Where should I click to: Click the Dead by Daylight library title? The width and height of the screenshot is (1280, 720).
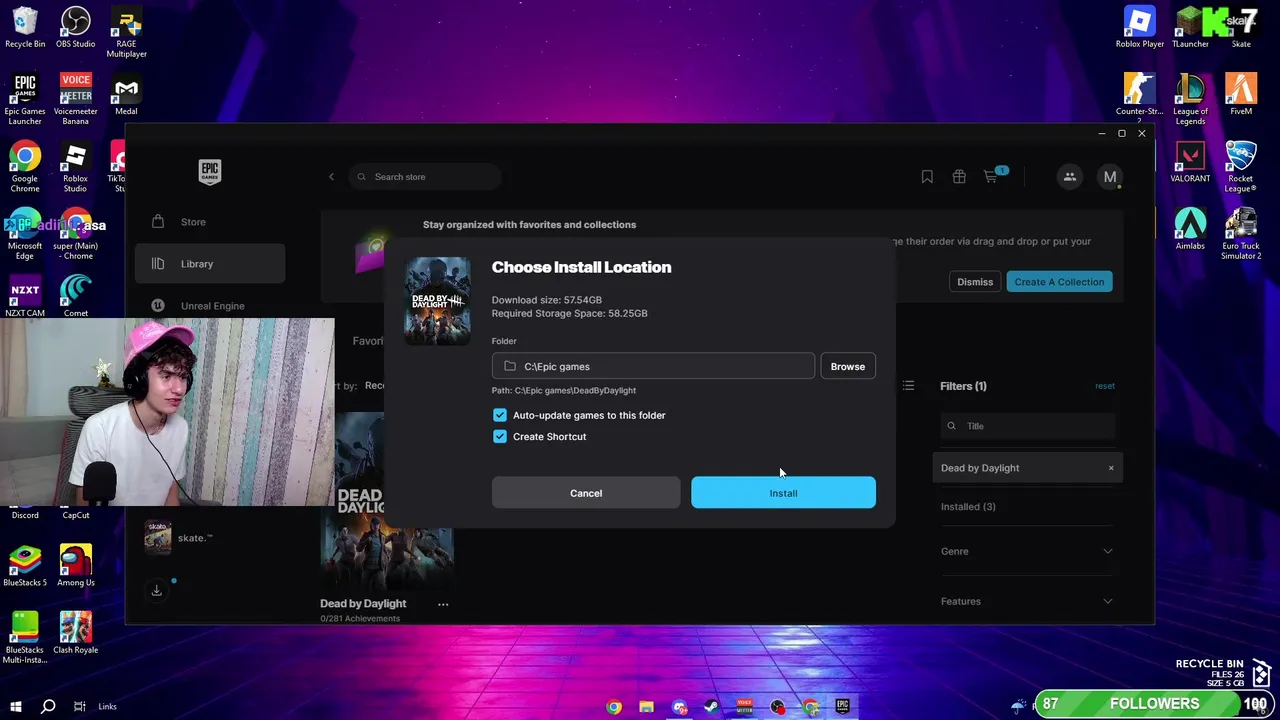363,604
